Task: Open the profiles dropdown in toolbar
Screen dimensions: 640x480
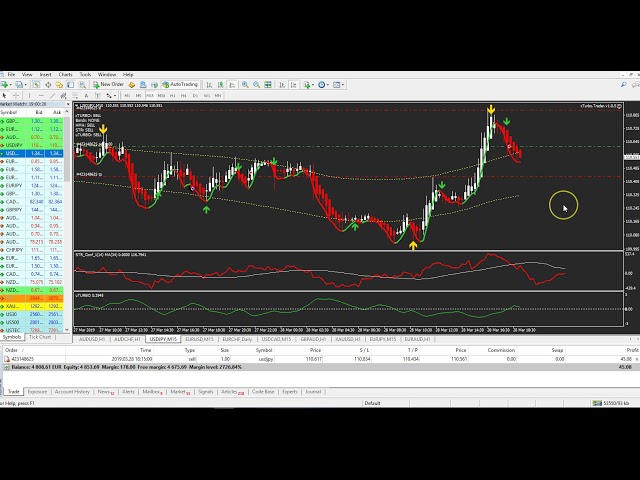Action: coord(25,84)
